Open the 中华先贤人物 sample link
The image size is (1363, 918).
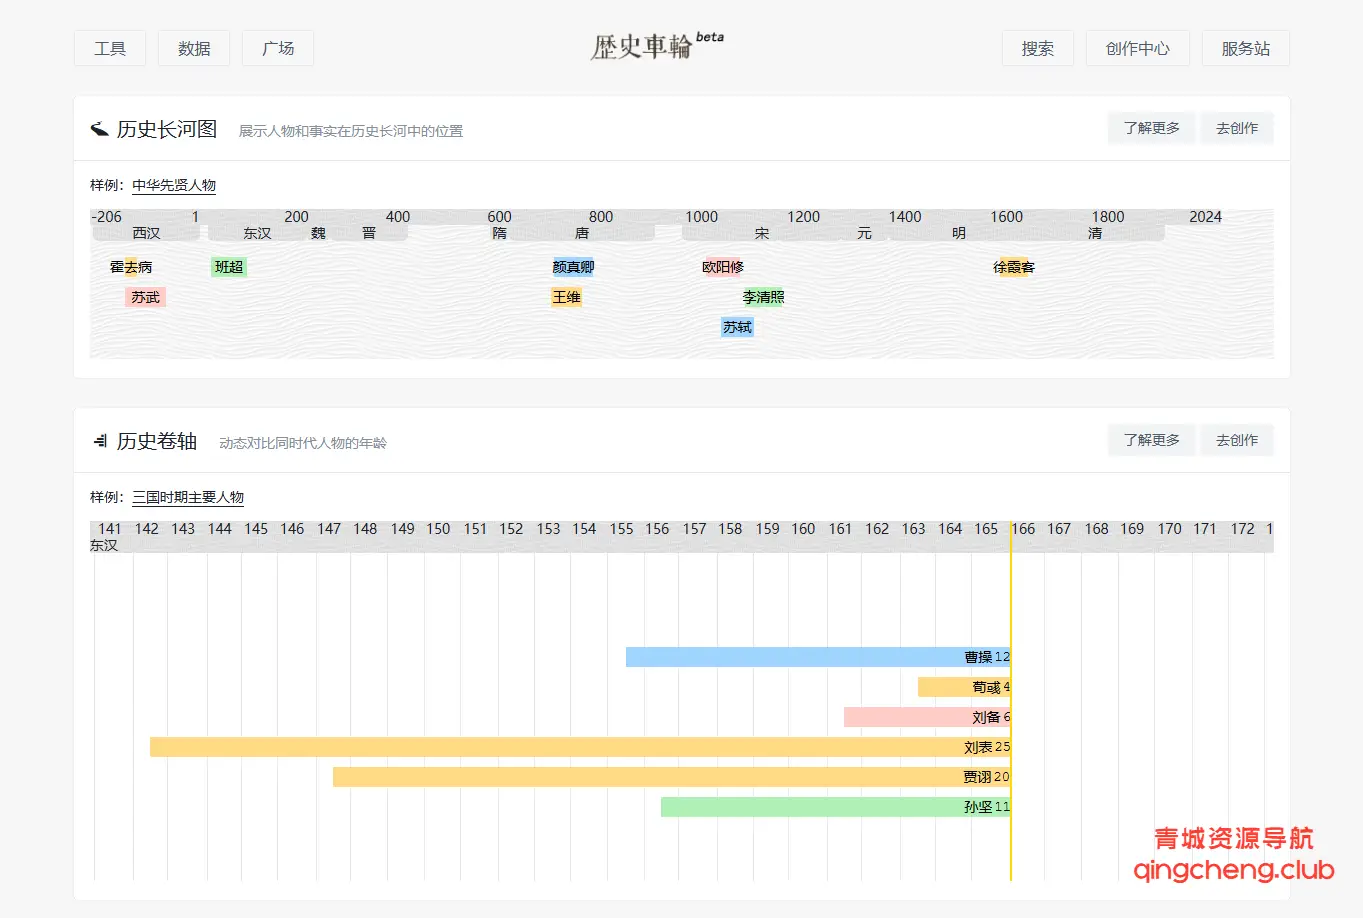174,185
